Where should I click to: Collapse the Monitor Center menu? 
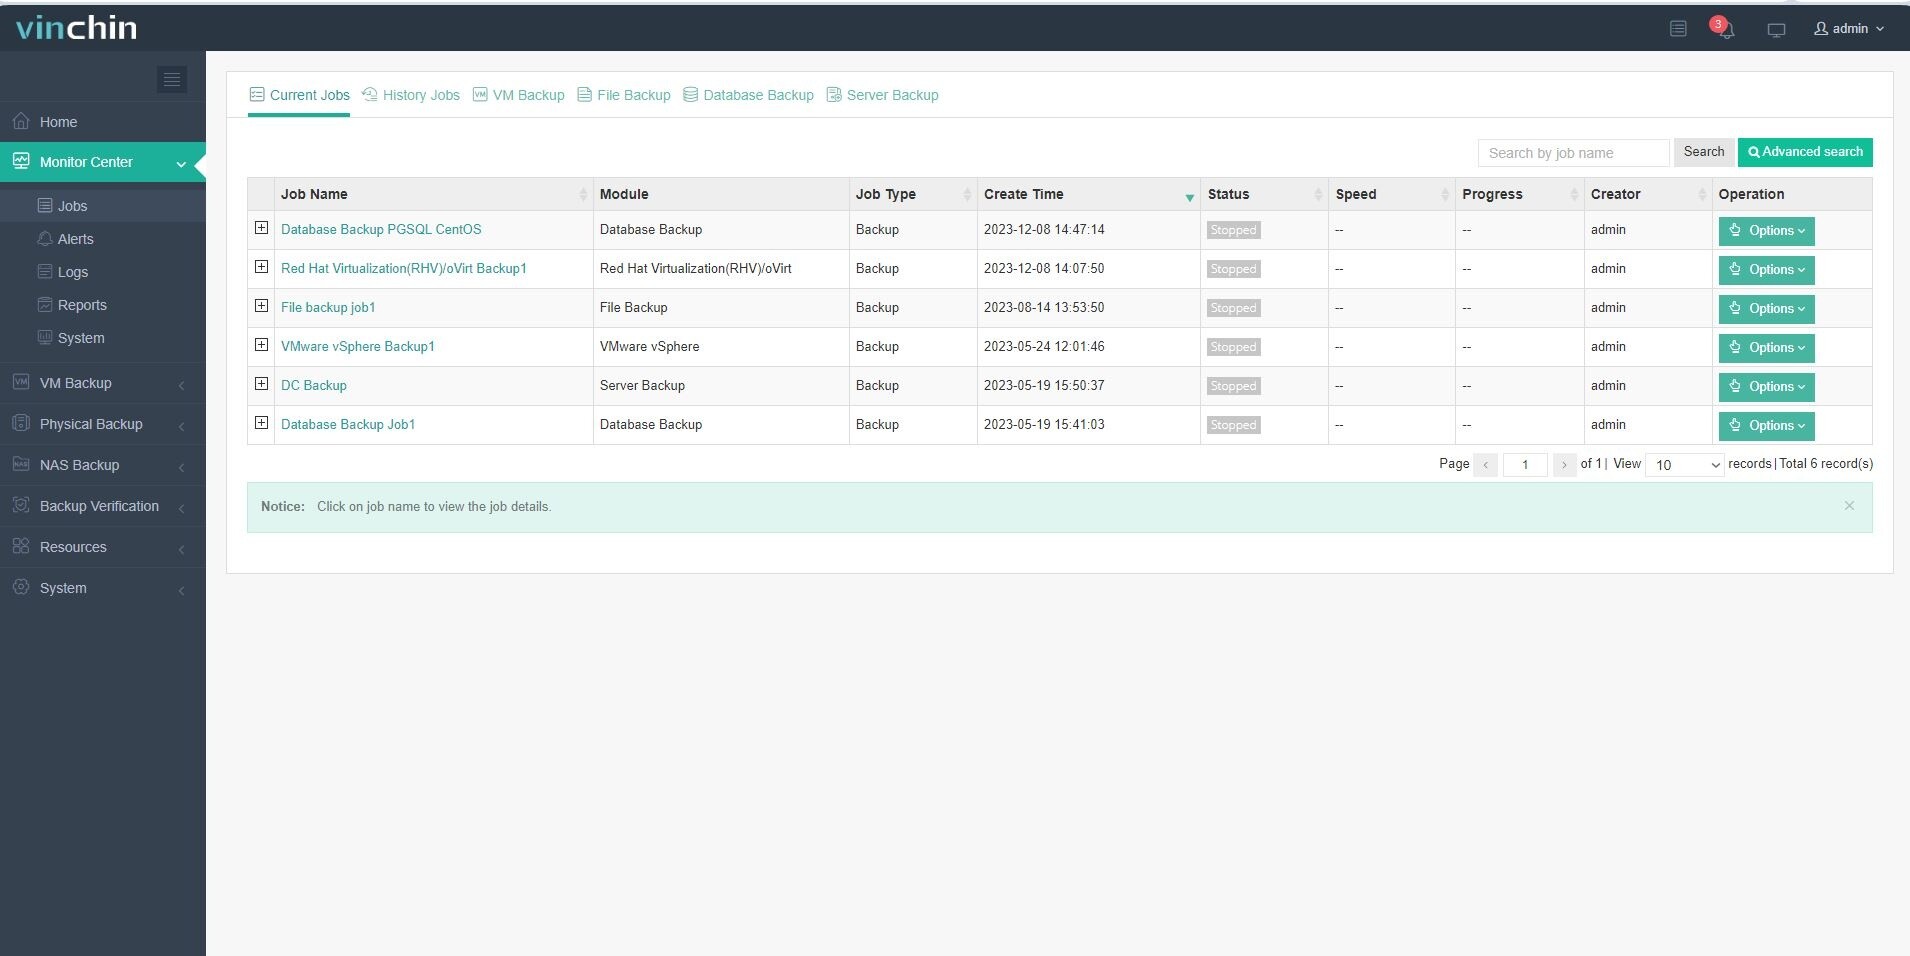[x=103, y=162]
